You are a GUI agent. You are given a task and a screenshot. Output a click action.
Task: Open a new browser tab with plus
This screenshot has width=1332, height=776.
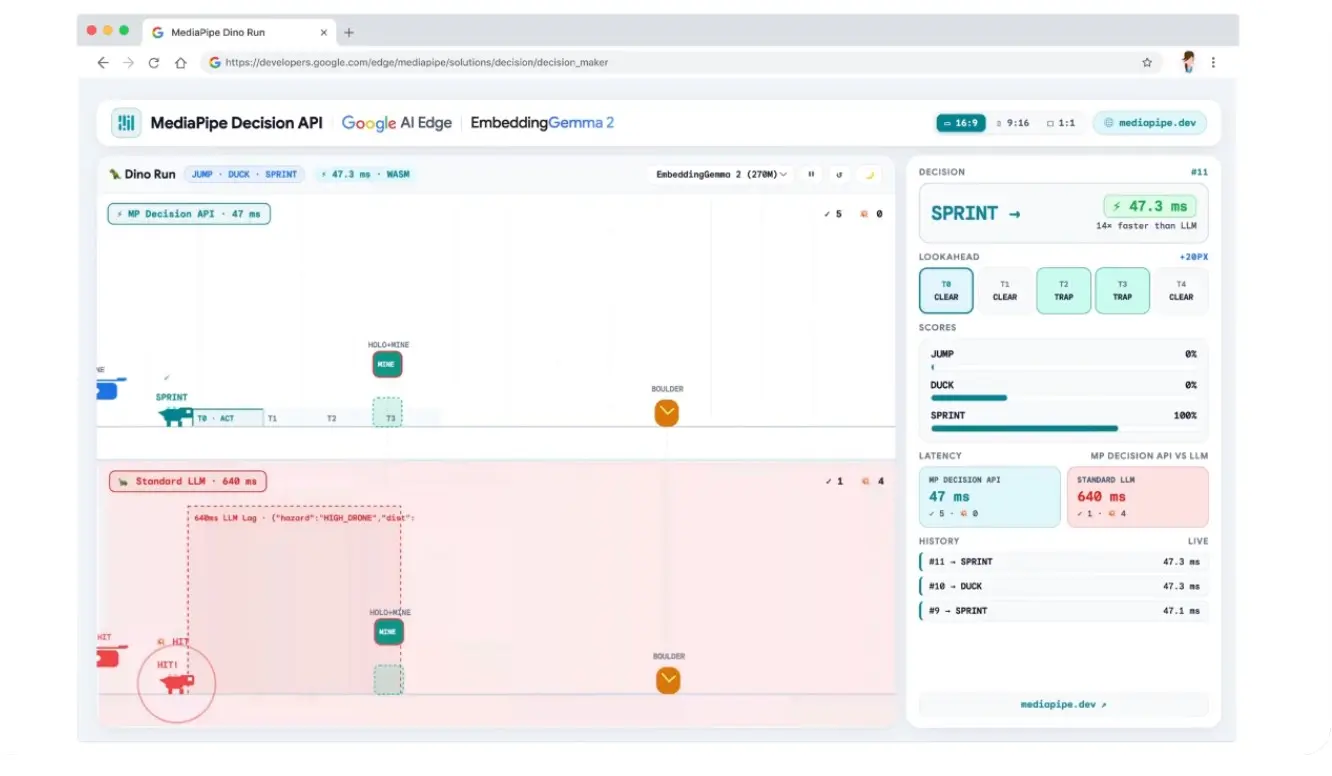pyautogui.click(x=349, y=32)
